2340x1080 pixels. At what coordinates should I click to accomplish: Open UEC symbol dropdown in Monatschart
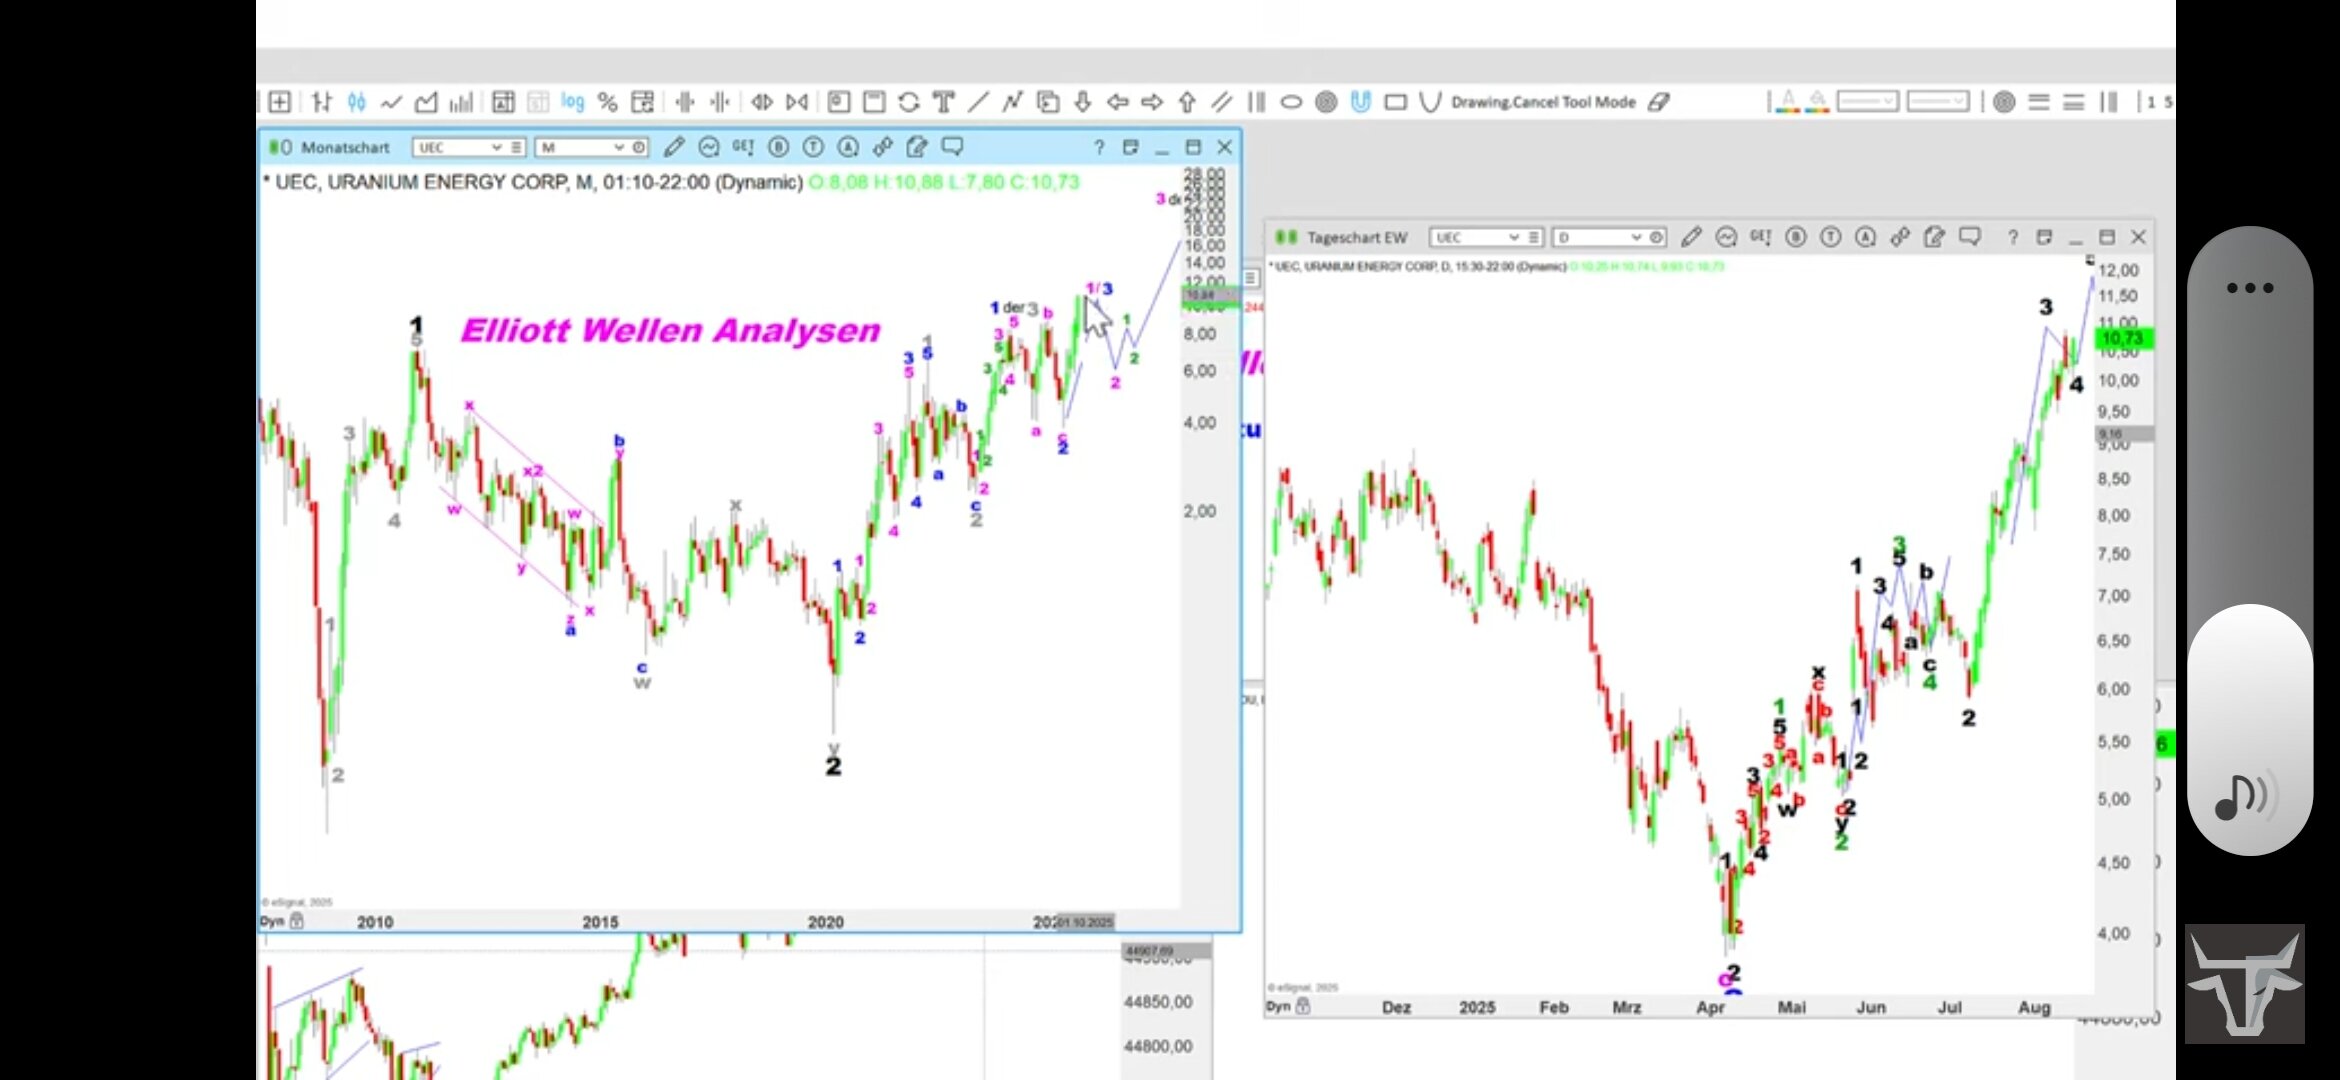(x=496, y=148)
